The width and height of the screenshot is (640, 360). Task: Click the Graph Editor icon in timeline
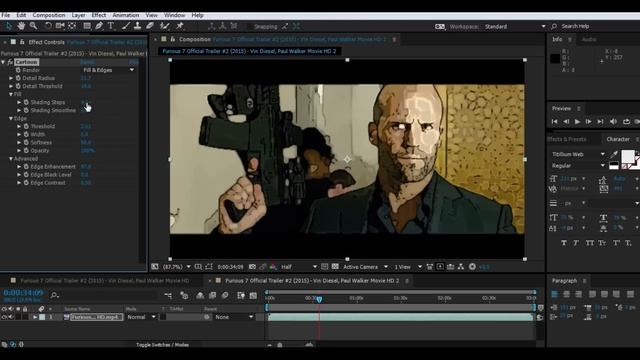(x=253, y=295)
